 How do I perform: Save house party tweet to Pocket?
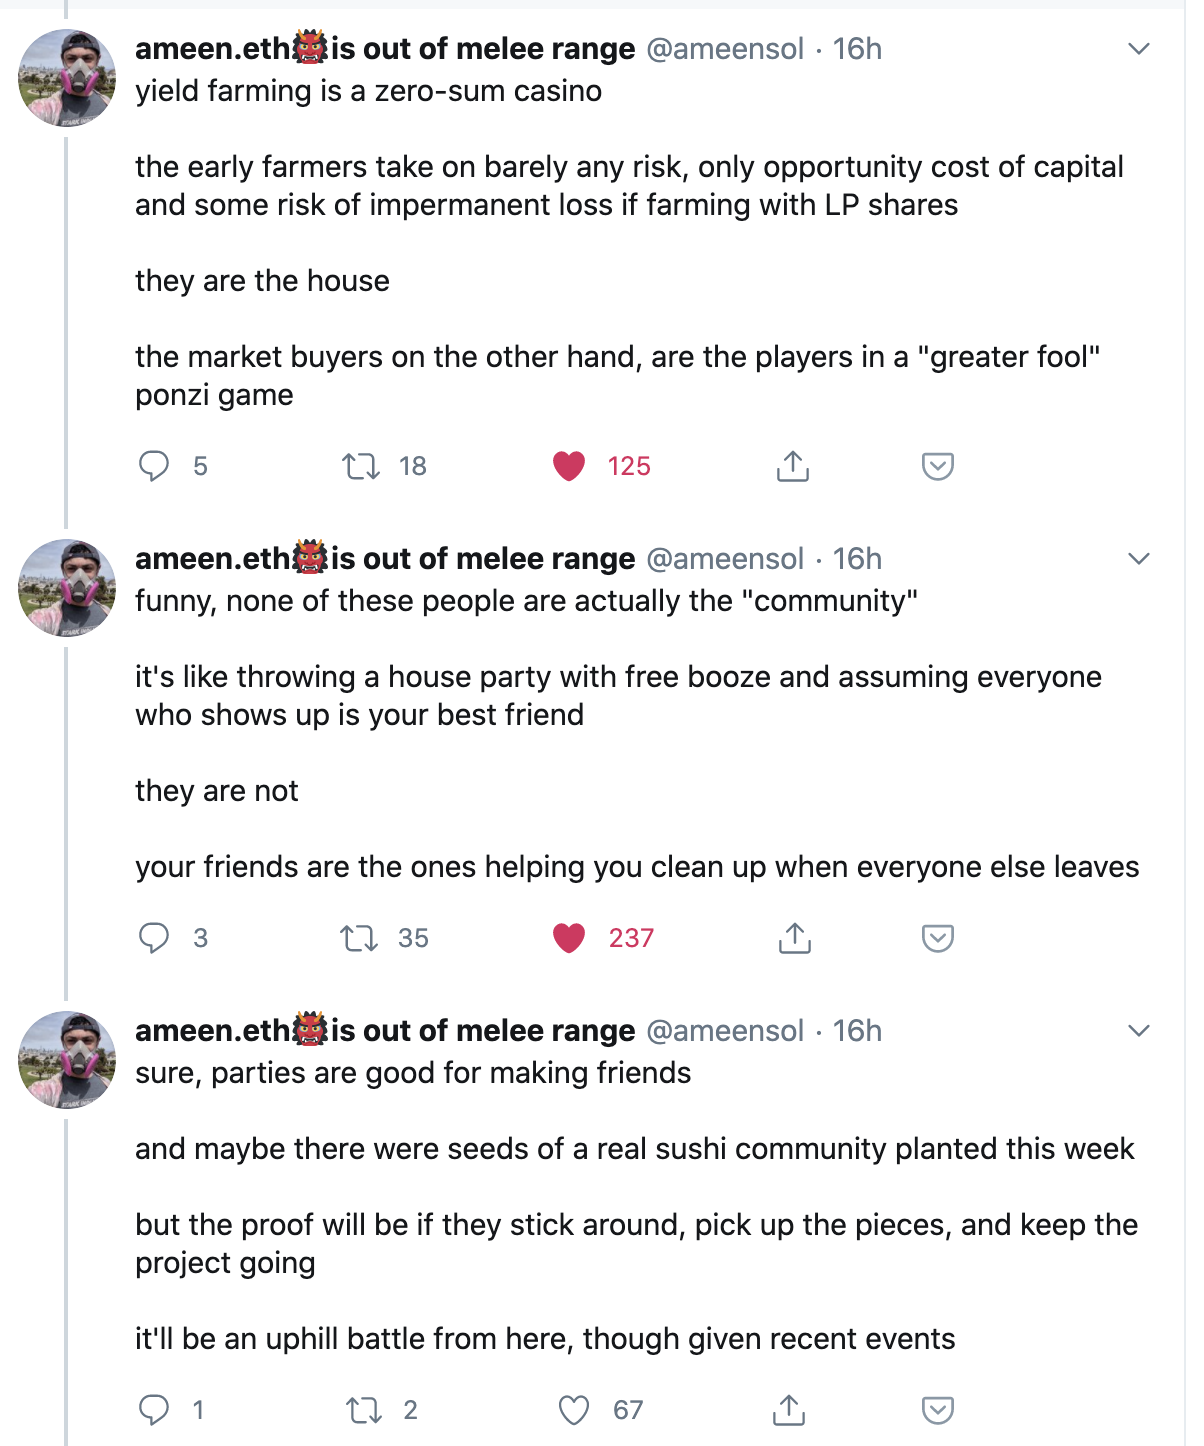[x=937, y=938]
